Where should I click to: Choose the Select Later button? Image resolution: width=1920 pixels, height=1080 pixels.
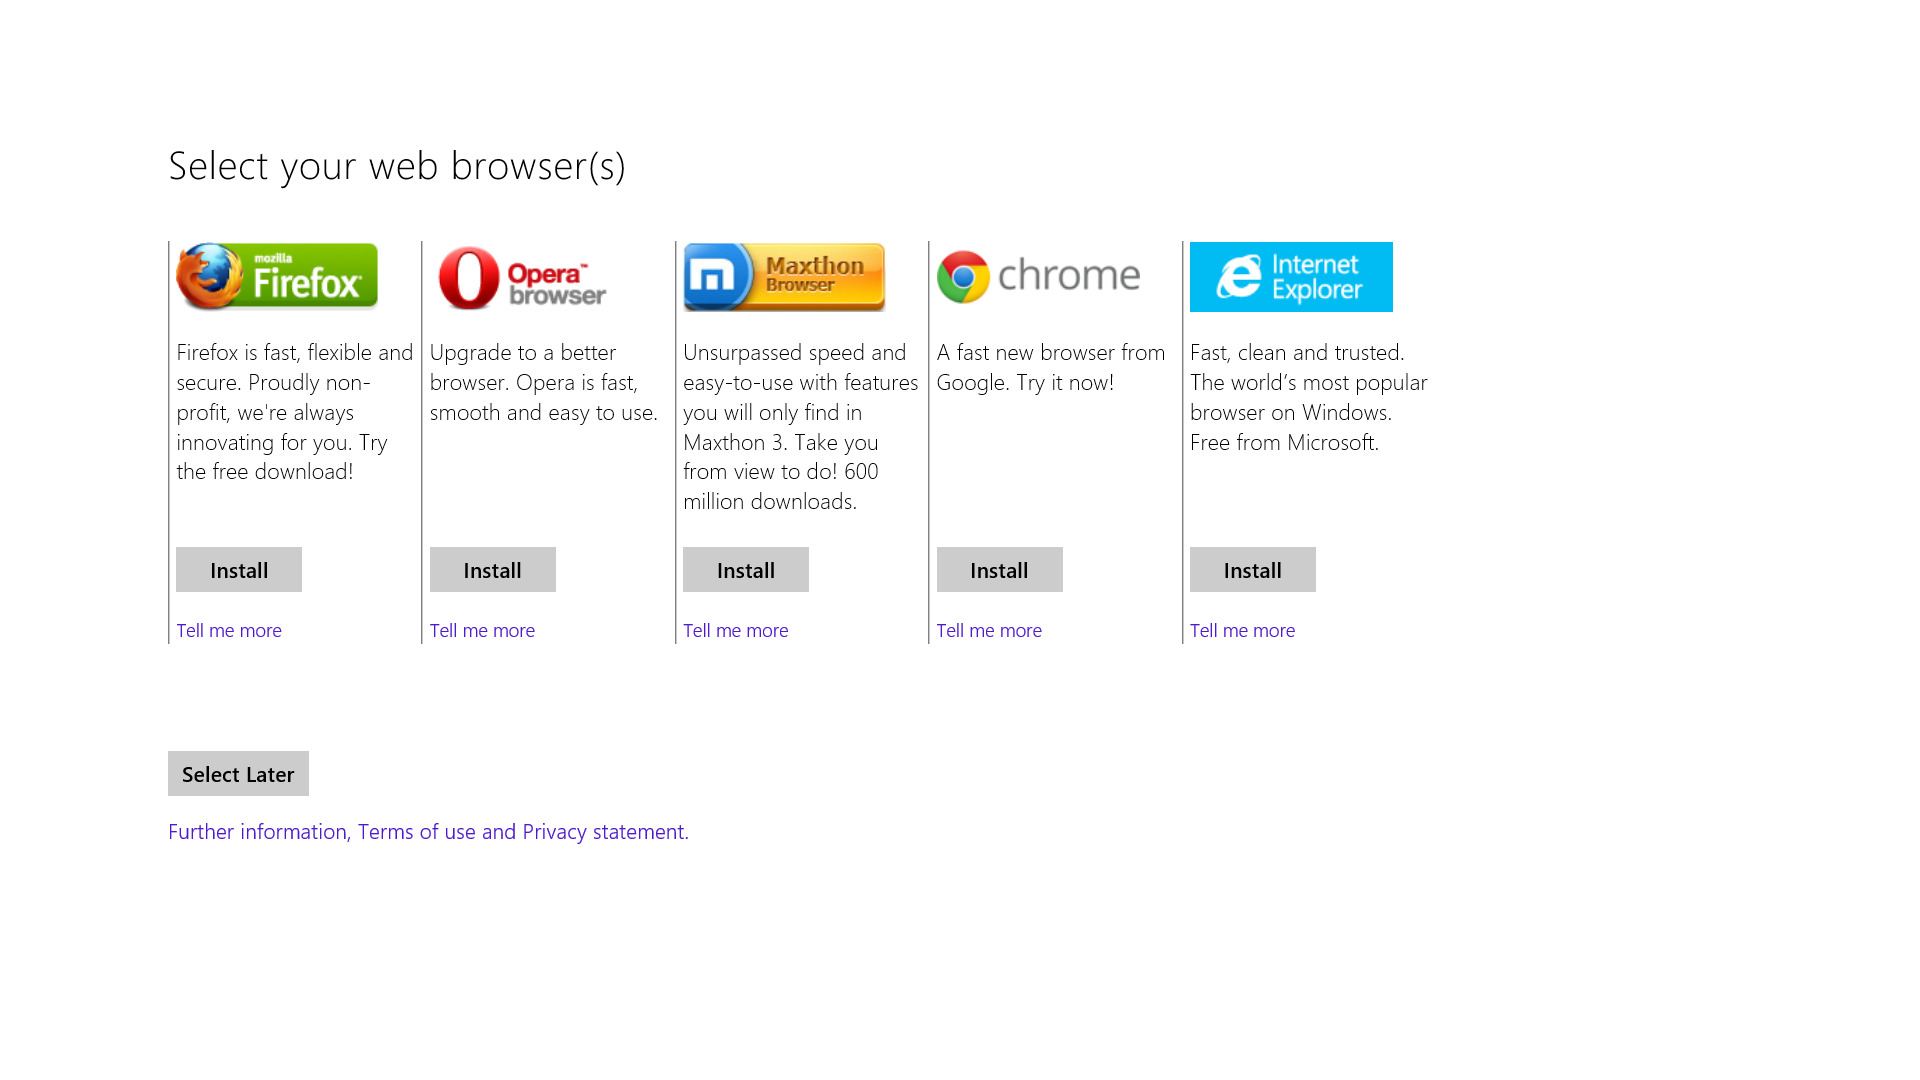click(x=238, y=774)
